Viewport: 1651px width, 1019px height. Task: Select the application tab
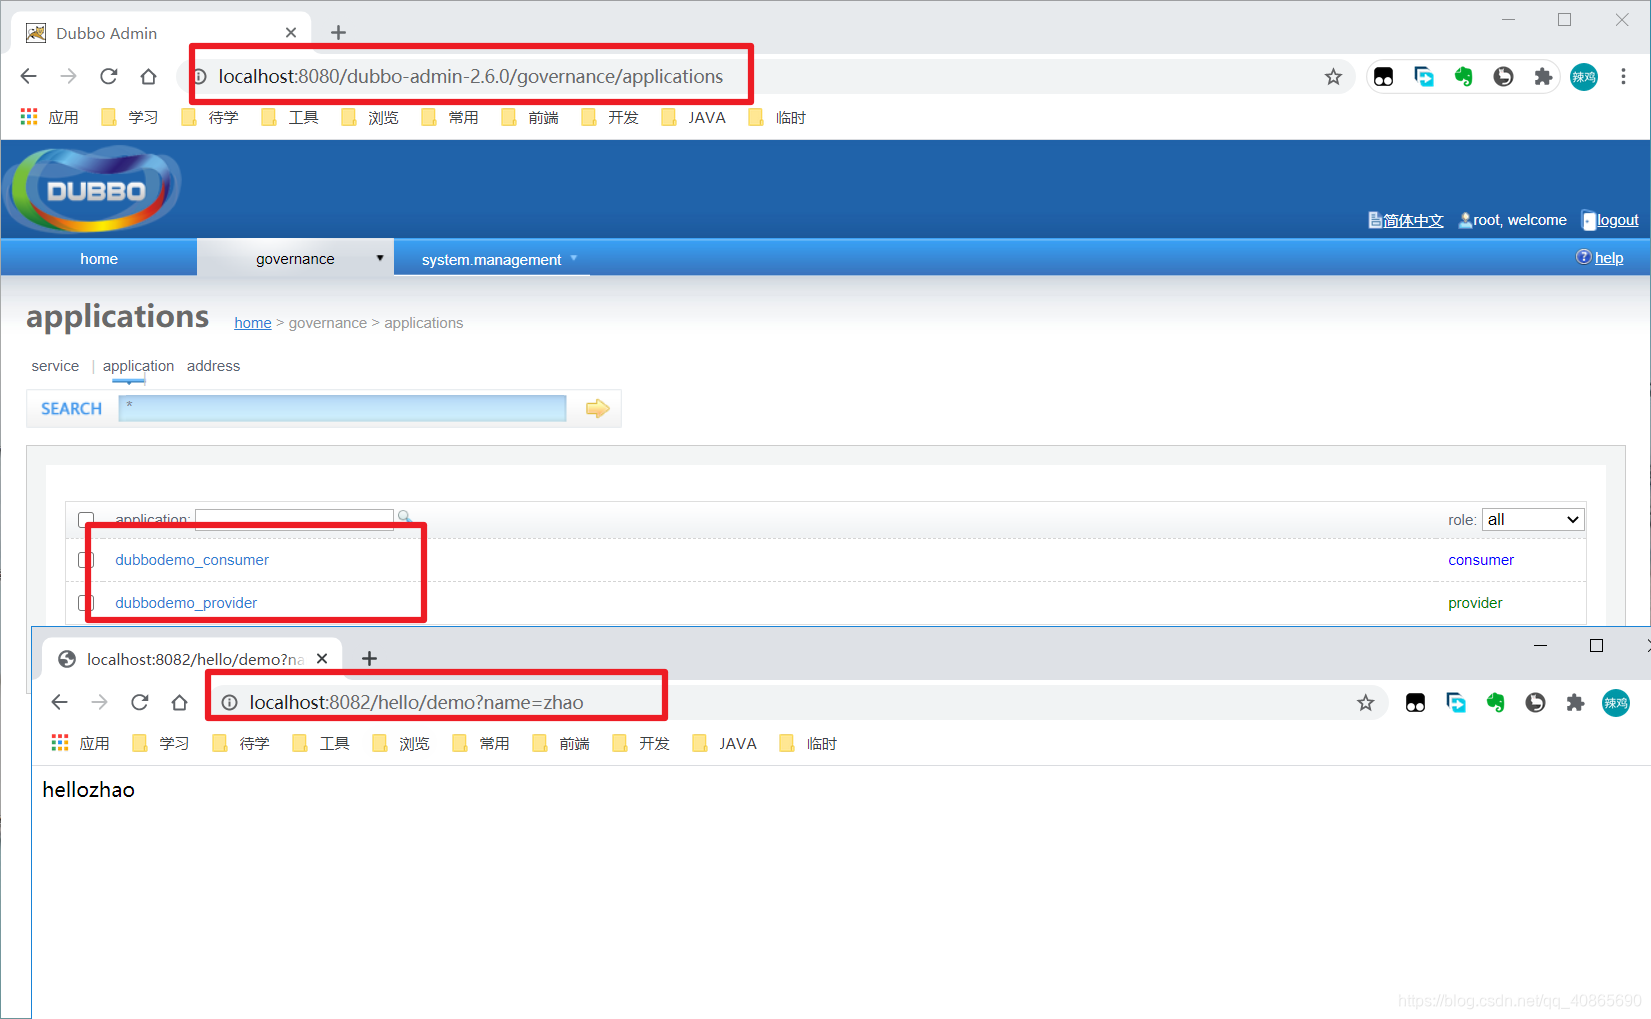click(138, 366)
